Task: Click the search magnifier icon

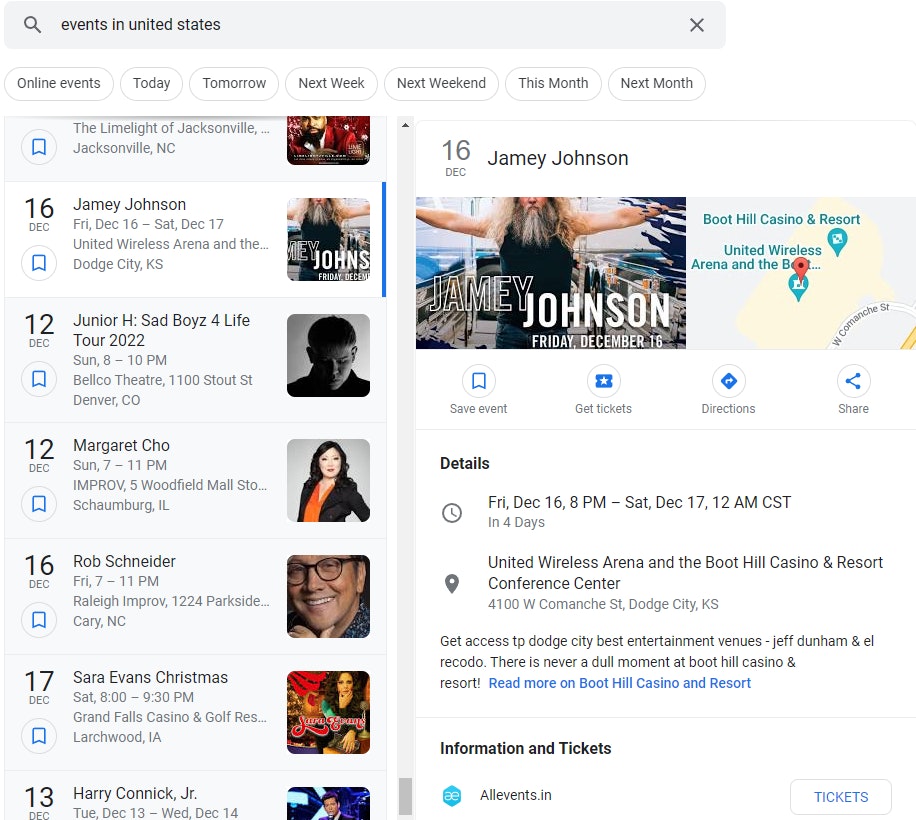Action: point(32,25)
